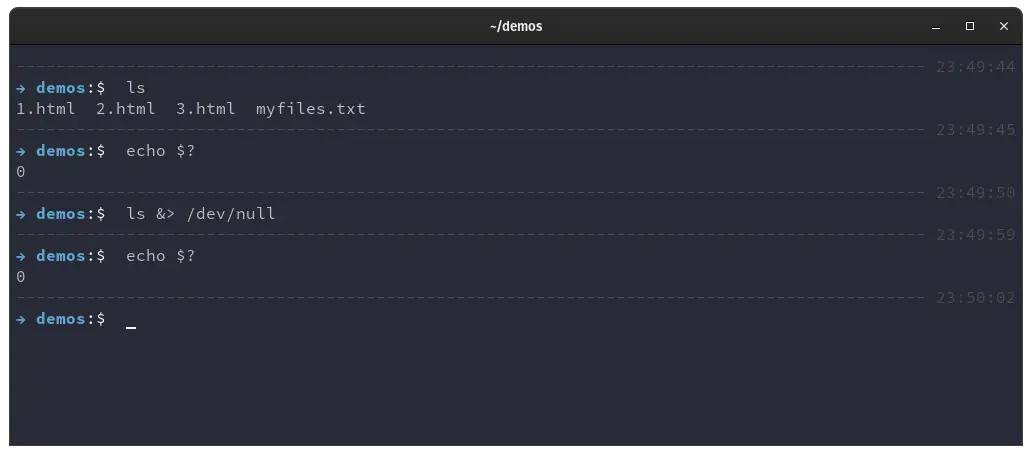1032x455 pixels.
Task: Click the arrow beside first echo $? prompt
Action: click(21, 151)
